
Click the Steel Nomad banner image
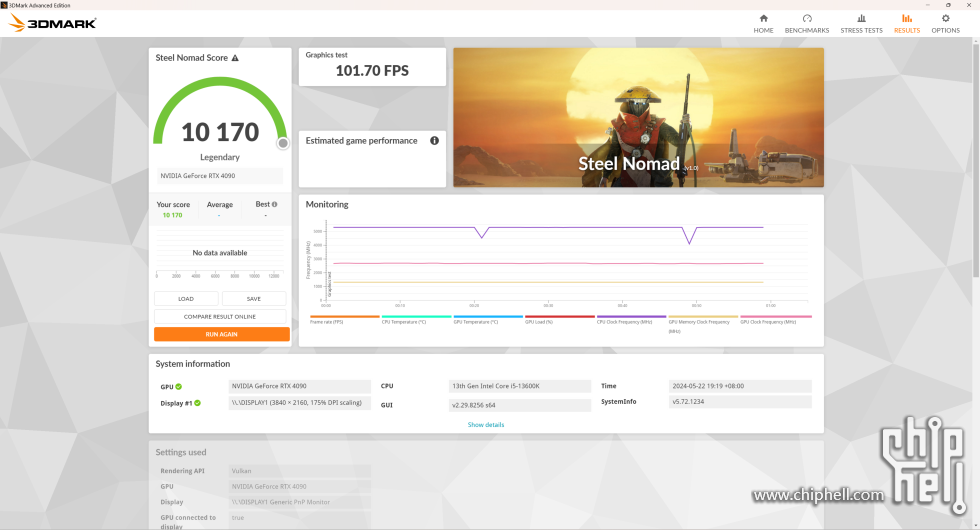click(638, 118)
